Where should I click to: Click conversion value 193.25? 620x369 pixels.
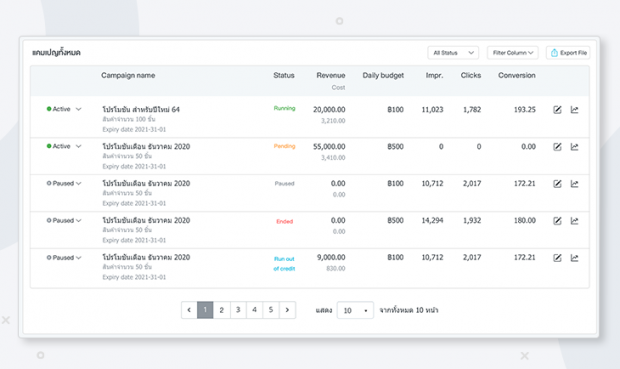(525, 110)
